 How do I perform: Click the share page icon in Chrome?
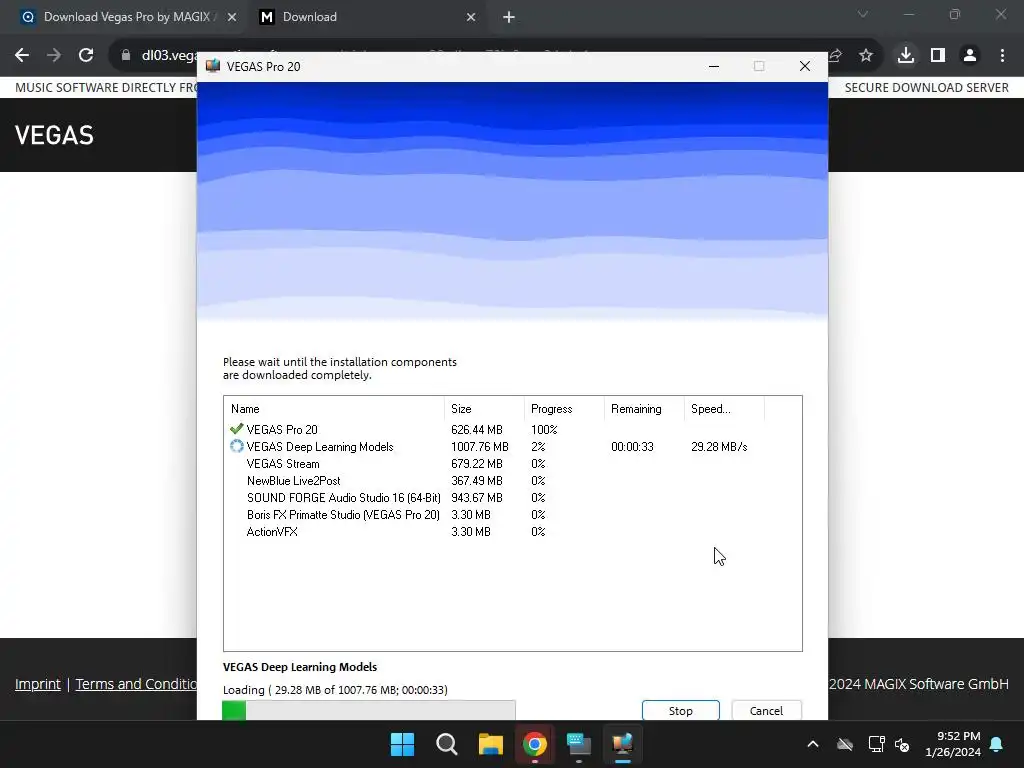pyautogui.click(x=835, y=56)
